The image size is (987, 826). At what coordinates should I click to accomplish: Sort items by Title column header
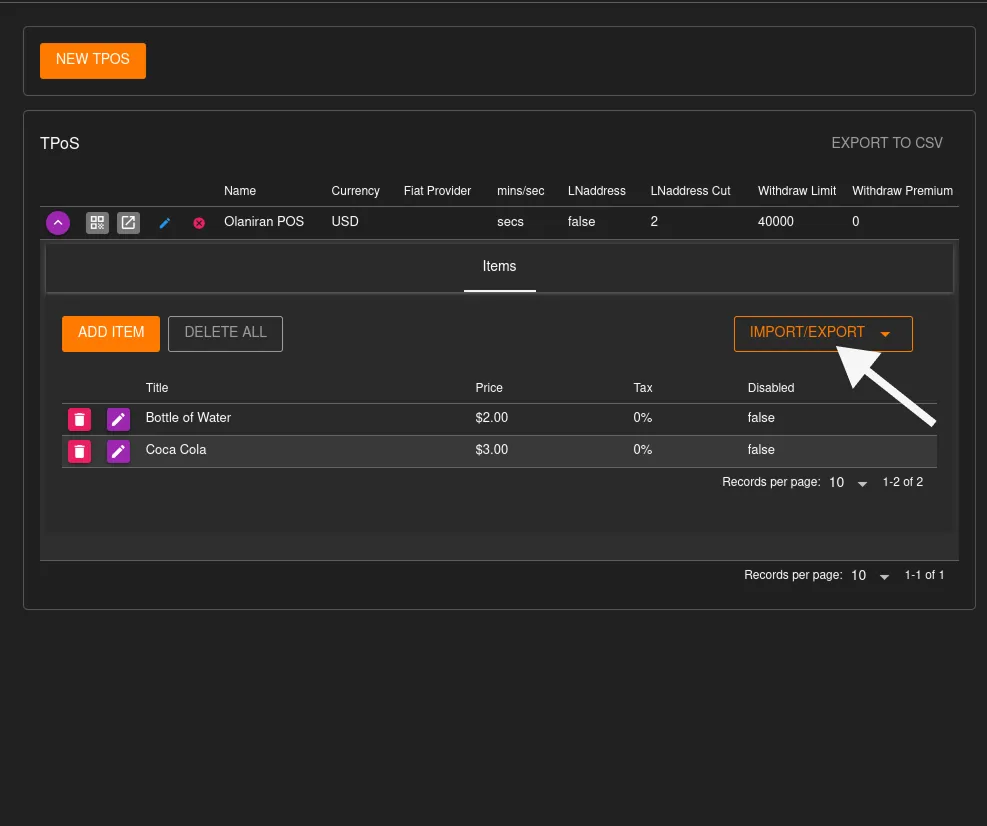coord(157,388)
